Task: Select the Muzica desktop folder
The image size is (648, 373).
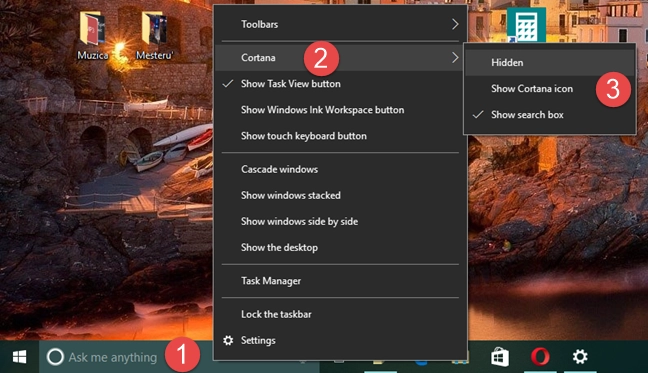Action: 93,36
